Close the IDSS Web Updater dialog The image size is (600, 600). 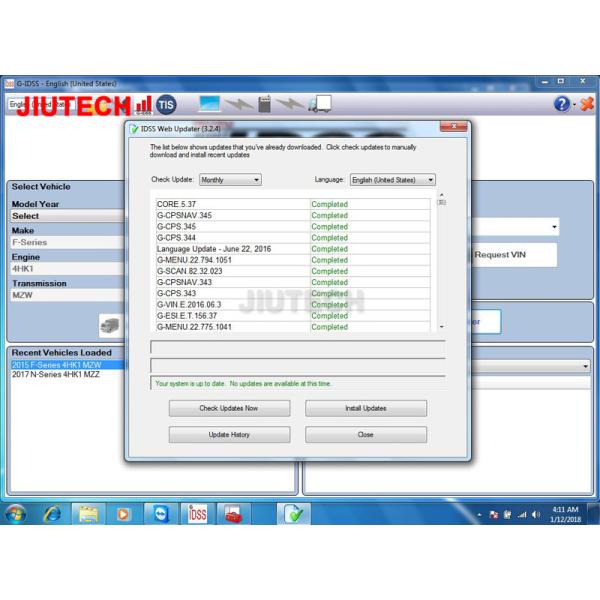coord(453,126)
